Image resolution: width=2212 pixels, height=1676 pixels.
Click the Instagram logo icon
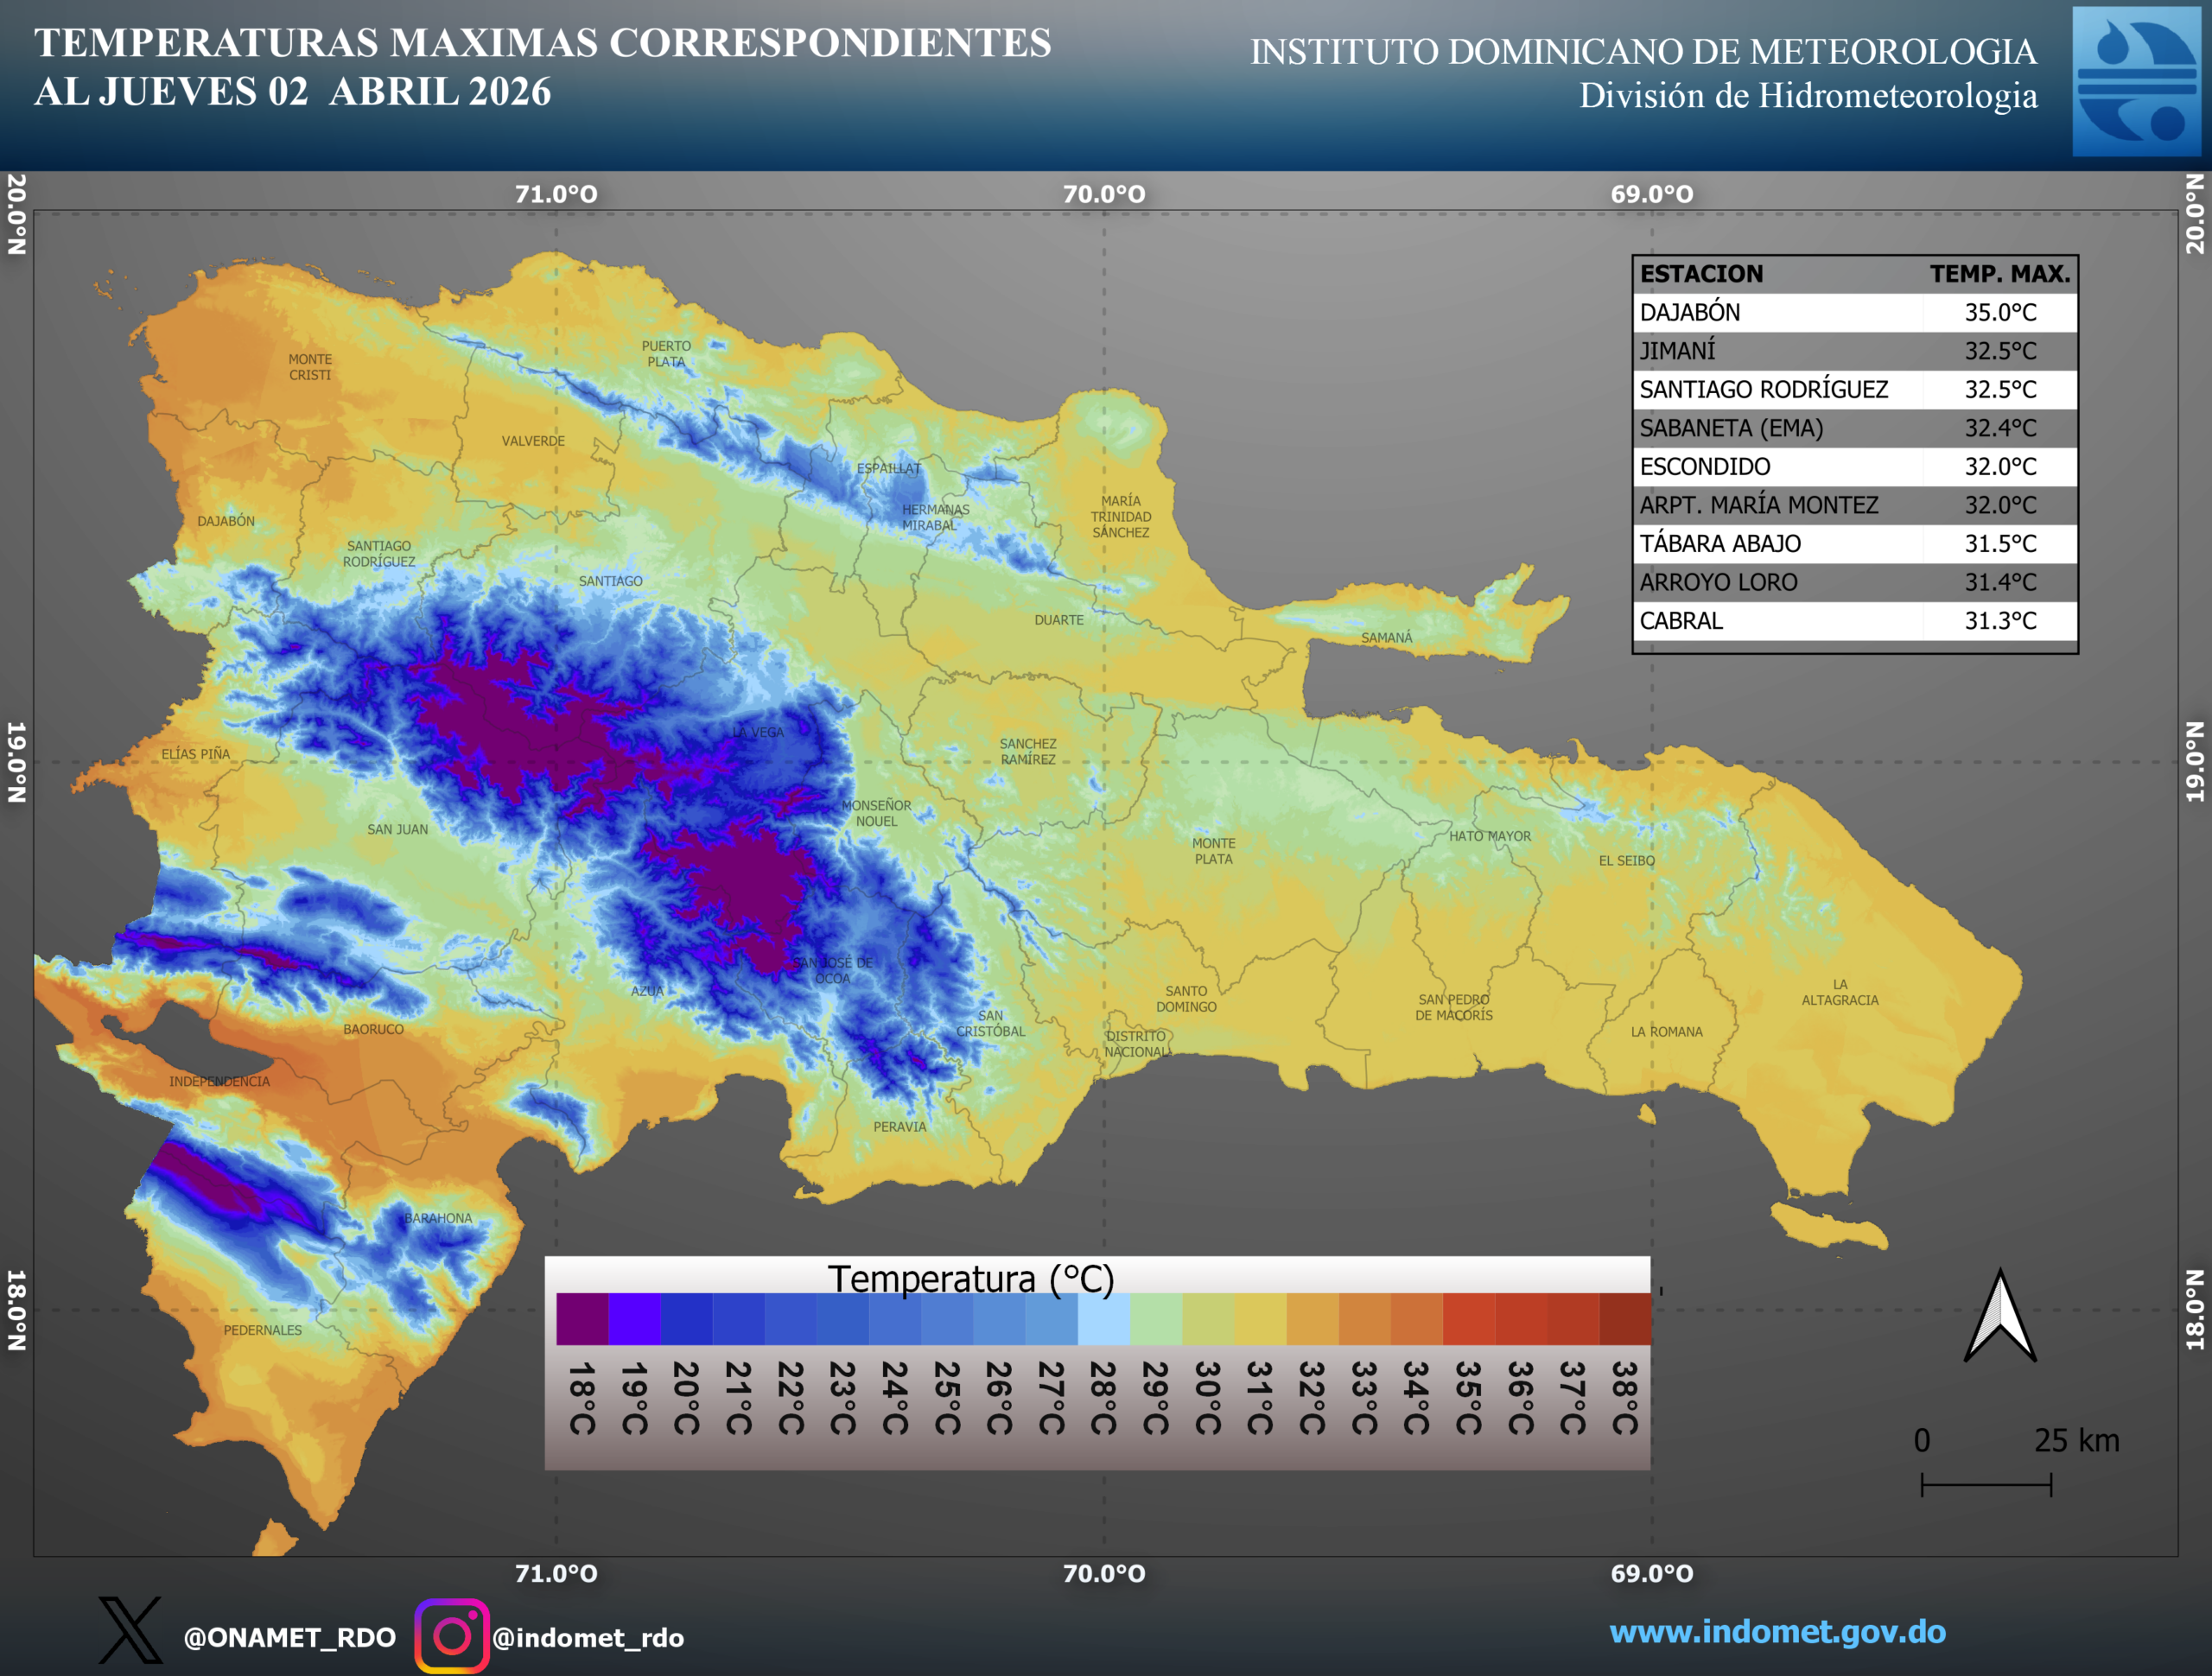point(452,1636)
